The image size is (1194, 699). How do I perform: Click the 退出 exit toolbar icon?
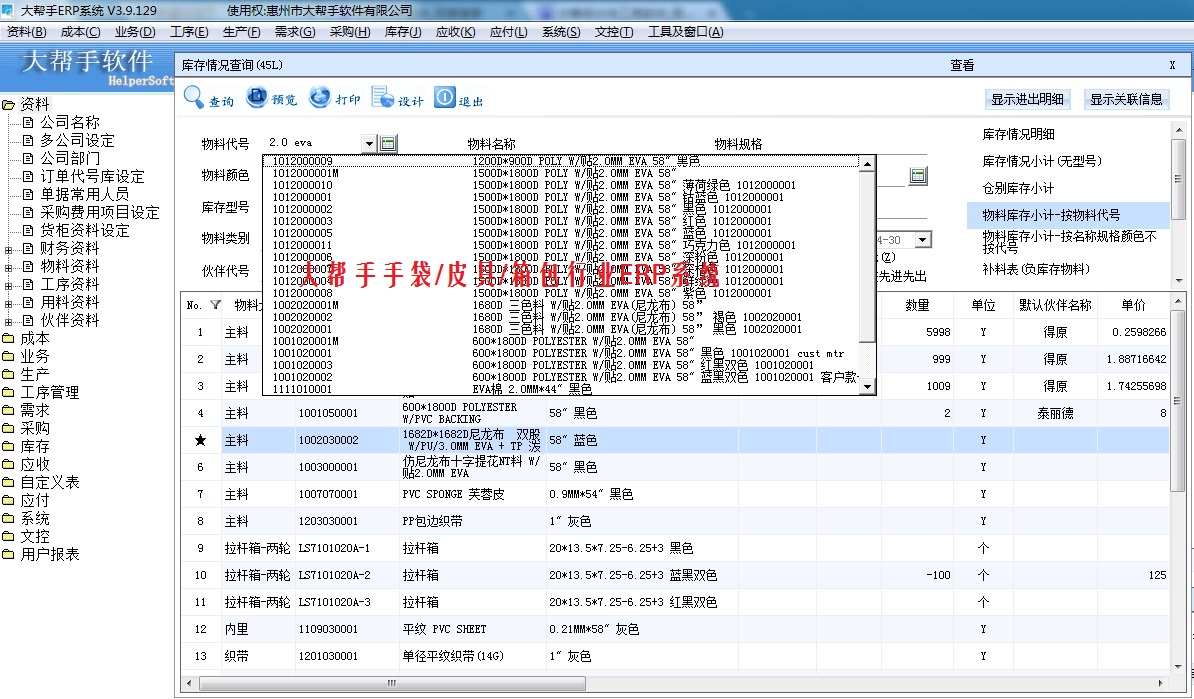click(x=445, y=97)
